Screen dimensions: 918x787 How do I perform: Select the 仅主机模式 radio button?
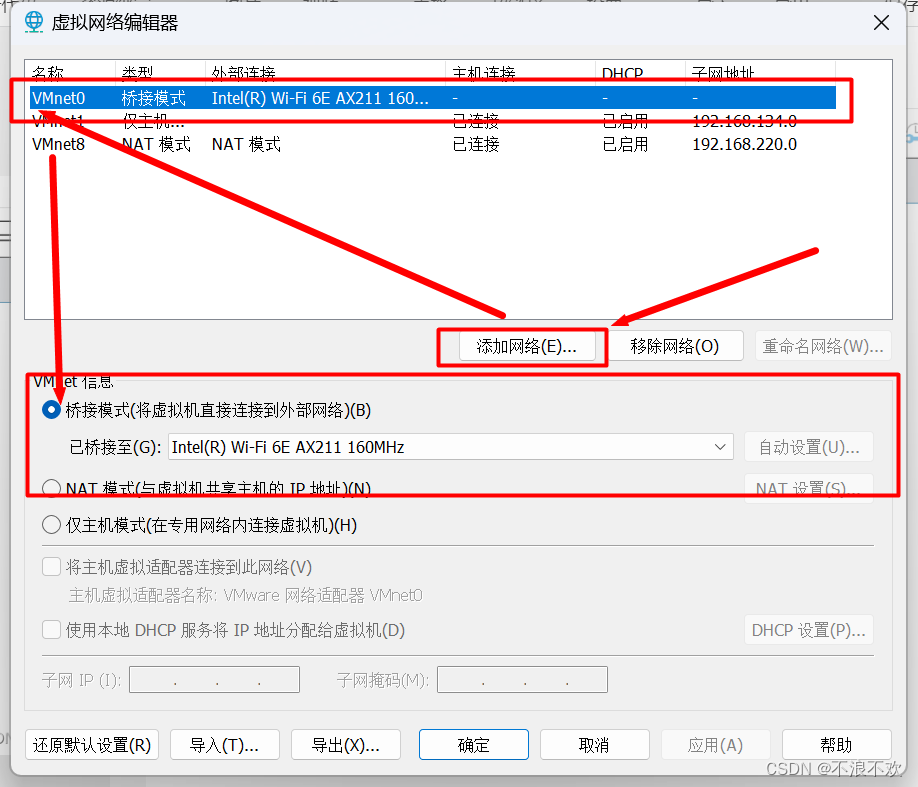(52, 525)
